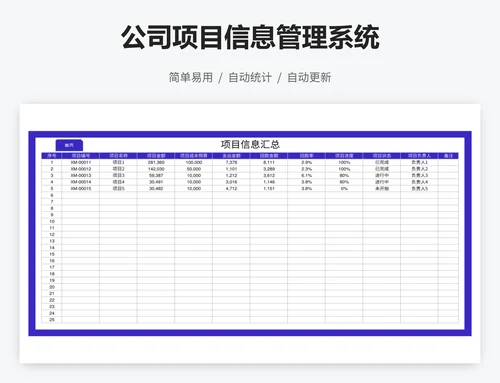Click repayment amount cell 3,289
500x383 pixels.
click(x=269, y=169)
